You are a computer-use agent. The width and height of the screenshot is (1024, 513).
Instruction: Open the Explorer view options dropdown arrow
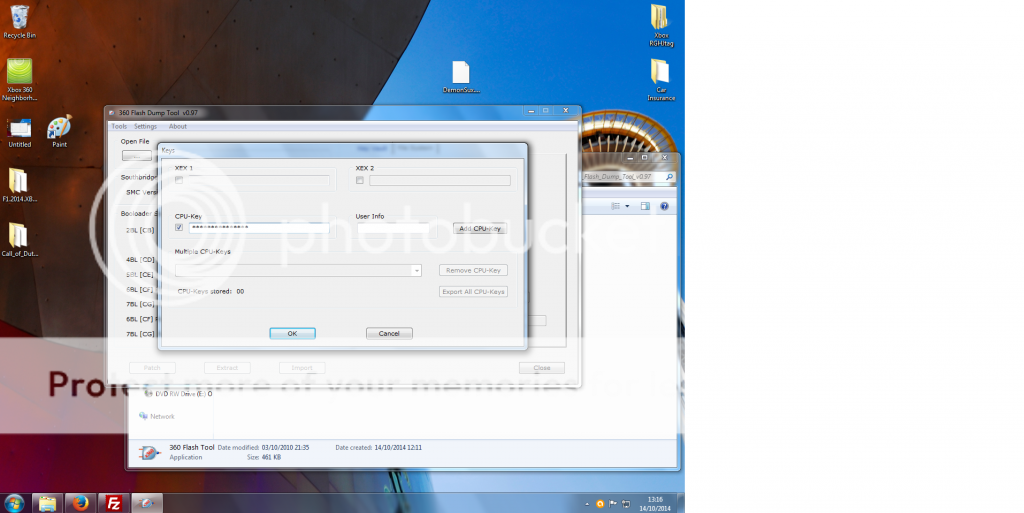pyautogui.click(x=627, y=207)
